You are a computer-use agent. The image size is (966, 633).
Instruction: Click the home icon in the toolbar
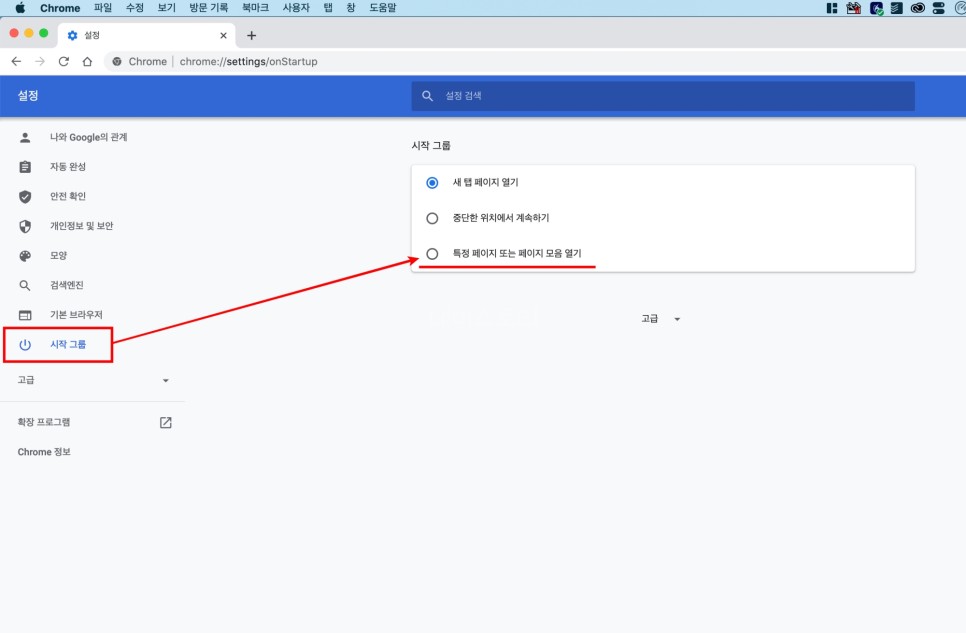click(87, 61)
